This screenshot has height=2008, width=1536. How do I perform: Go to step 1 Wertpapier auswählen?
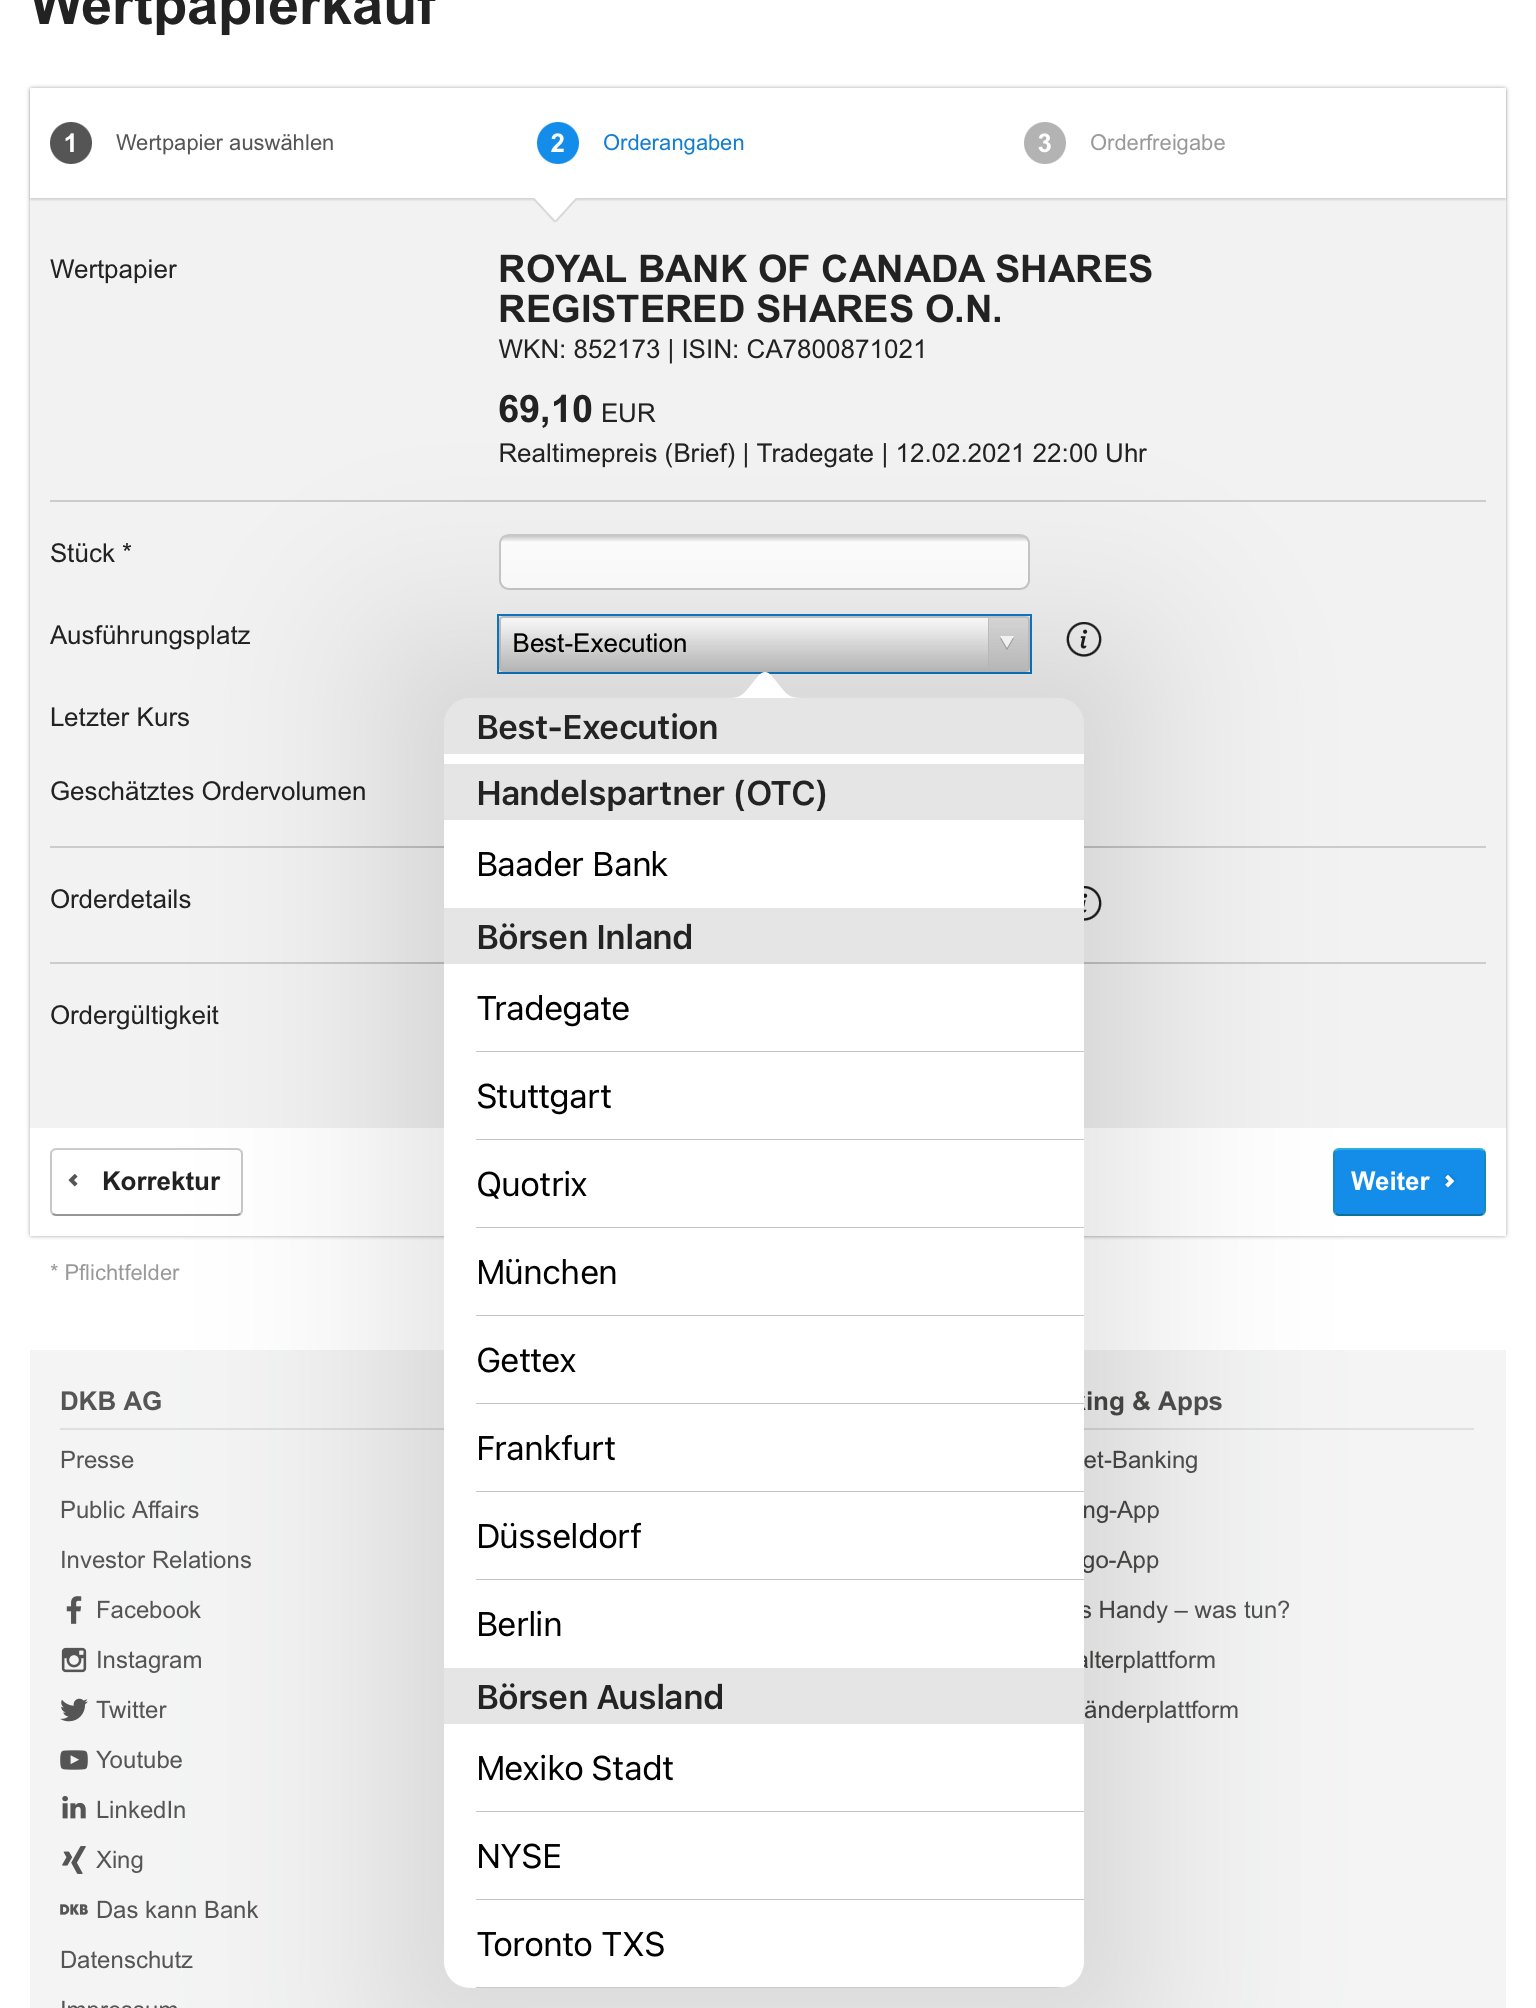(x=223, y=143)
